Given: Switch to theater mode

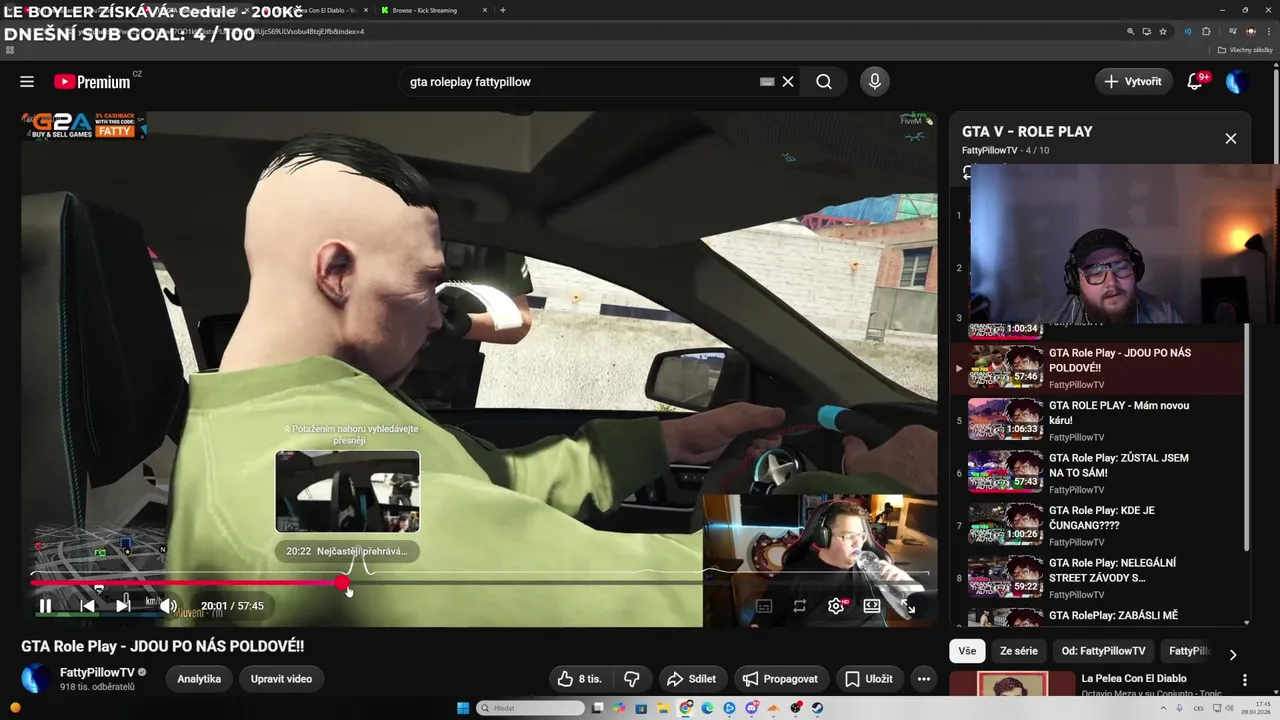Looking at the screenshot, I should pyautogui.click(x=872, y=606).
